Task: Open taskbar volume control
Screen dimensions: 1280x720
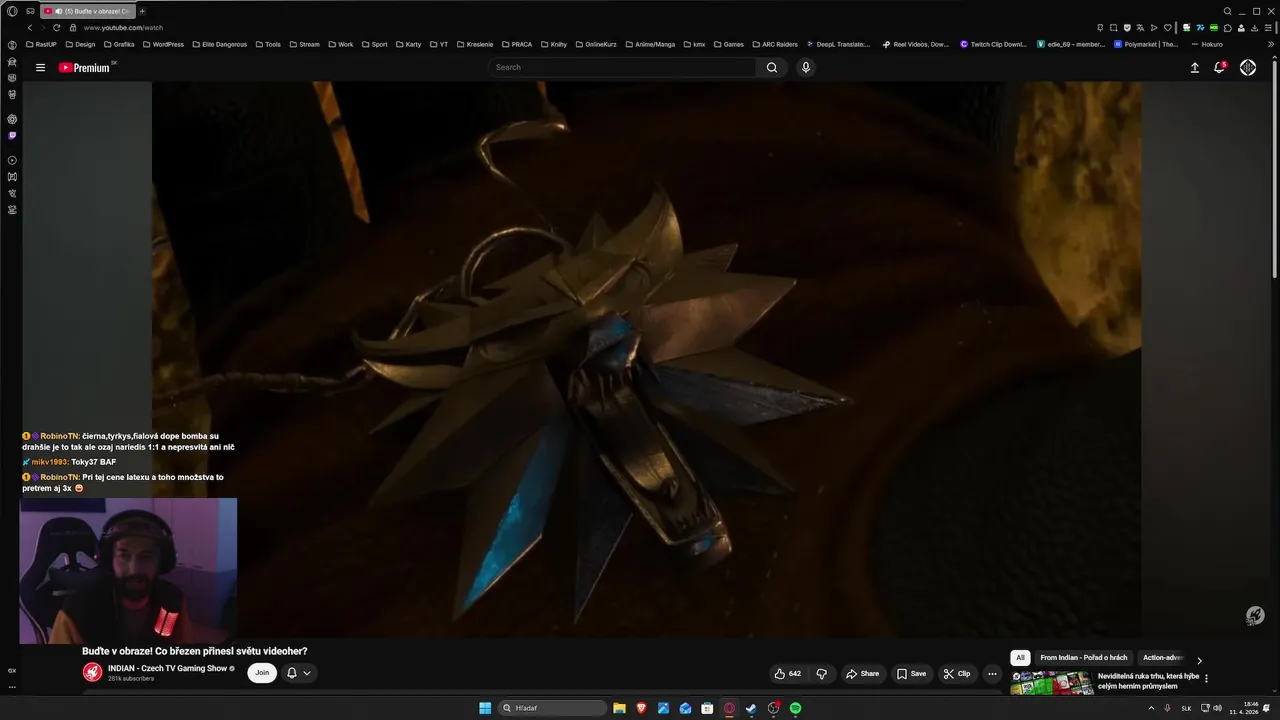Action: coord(1217,708)
